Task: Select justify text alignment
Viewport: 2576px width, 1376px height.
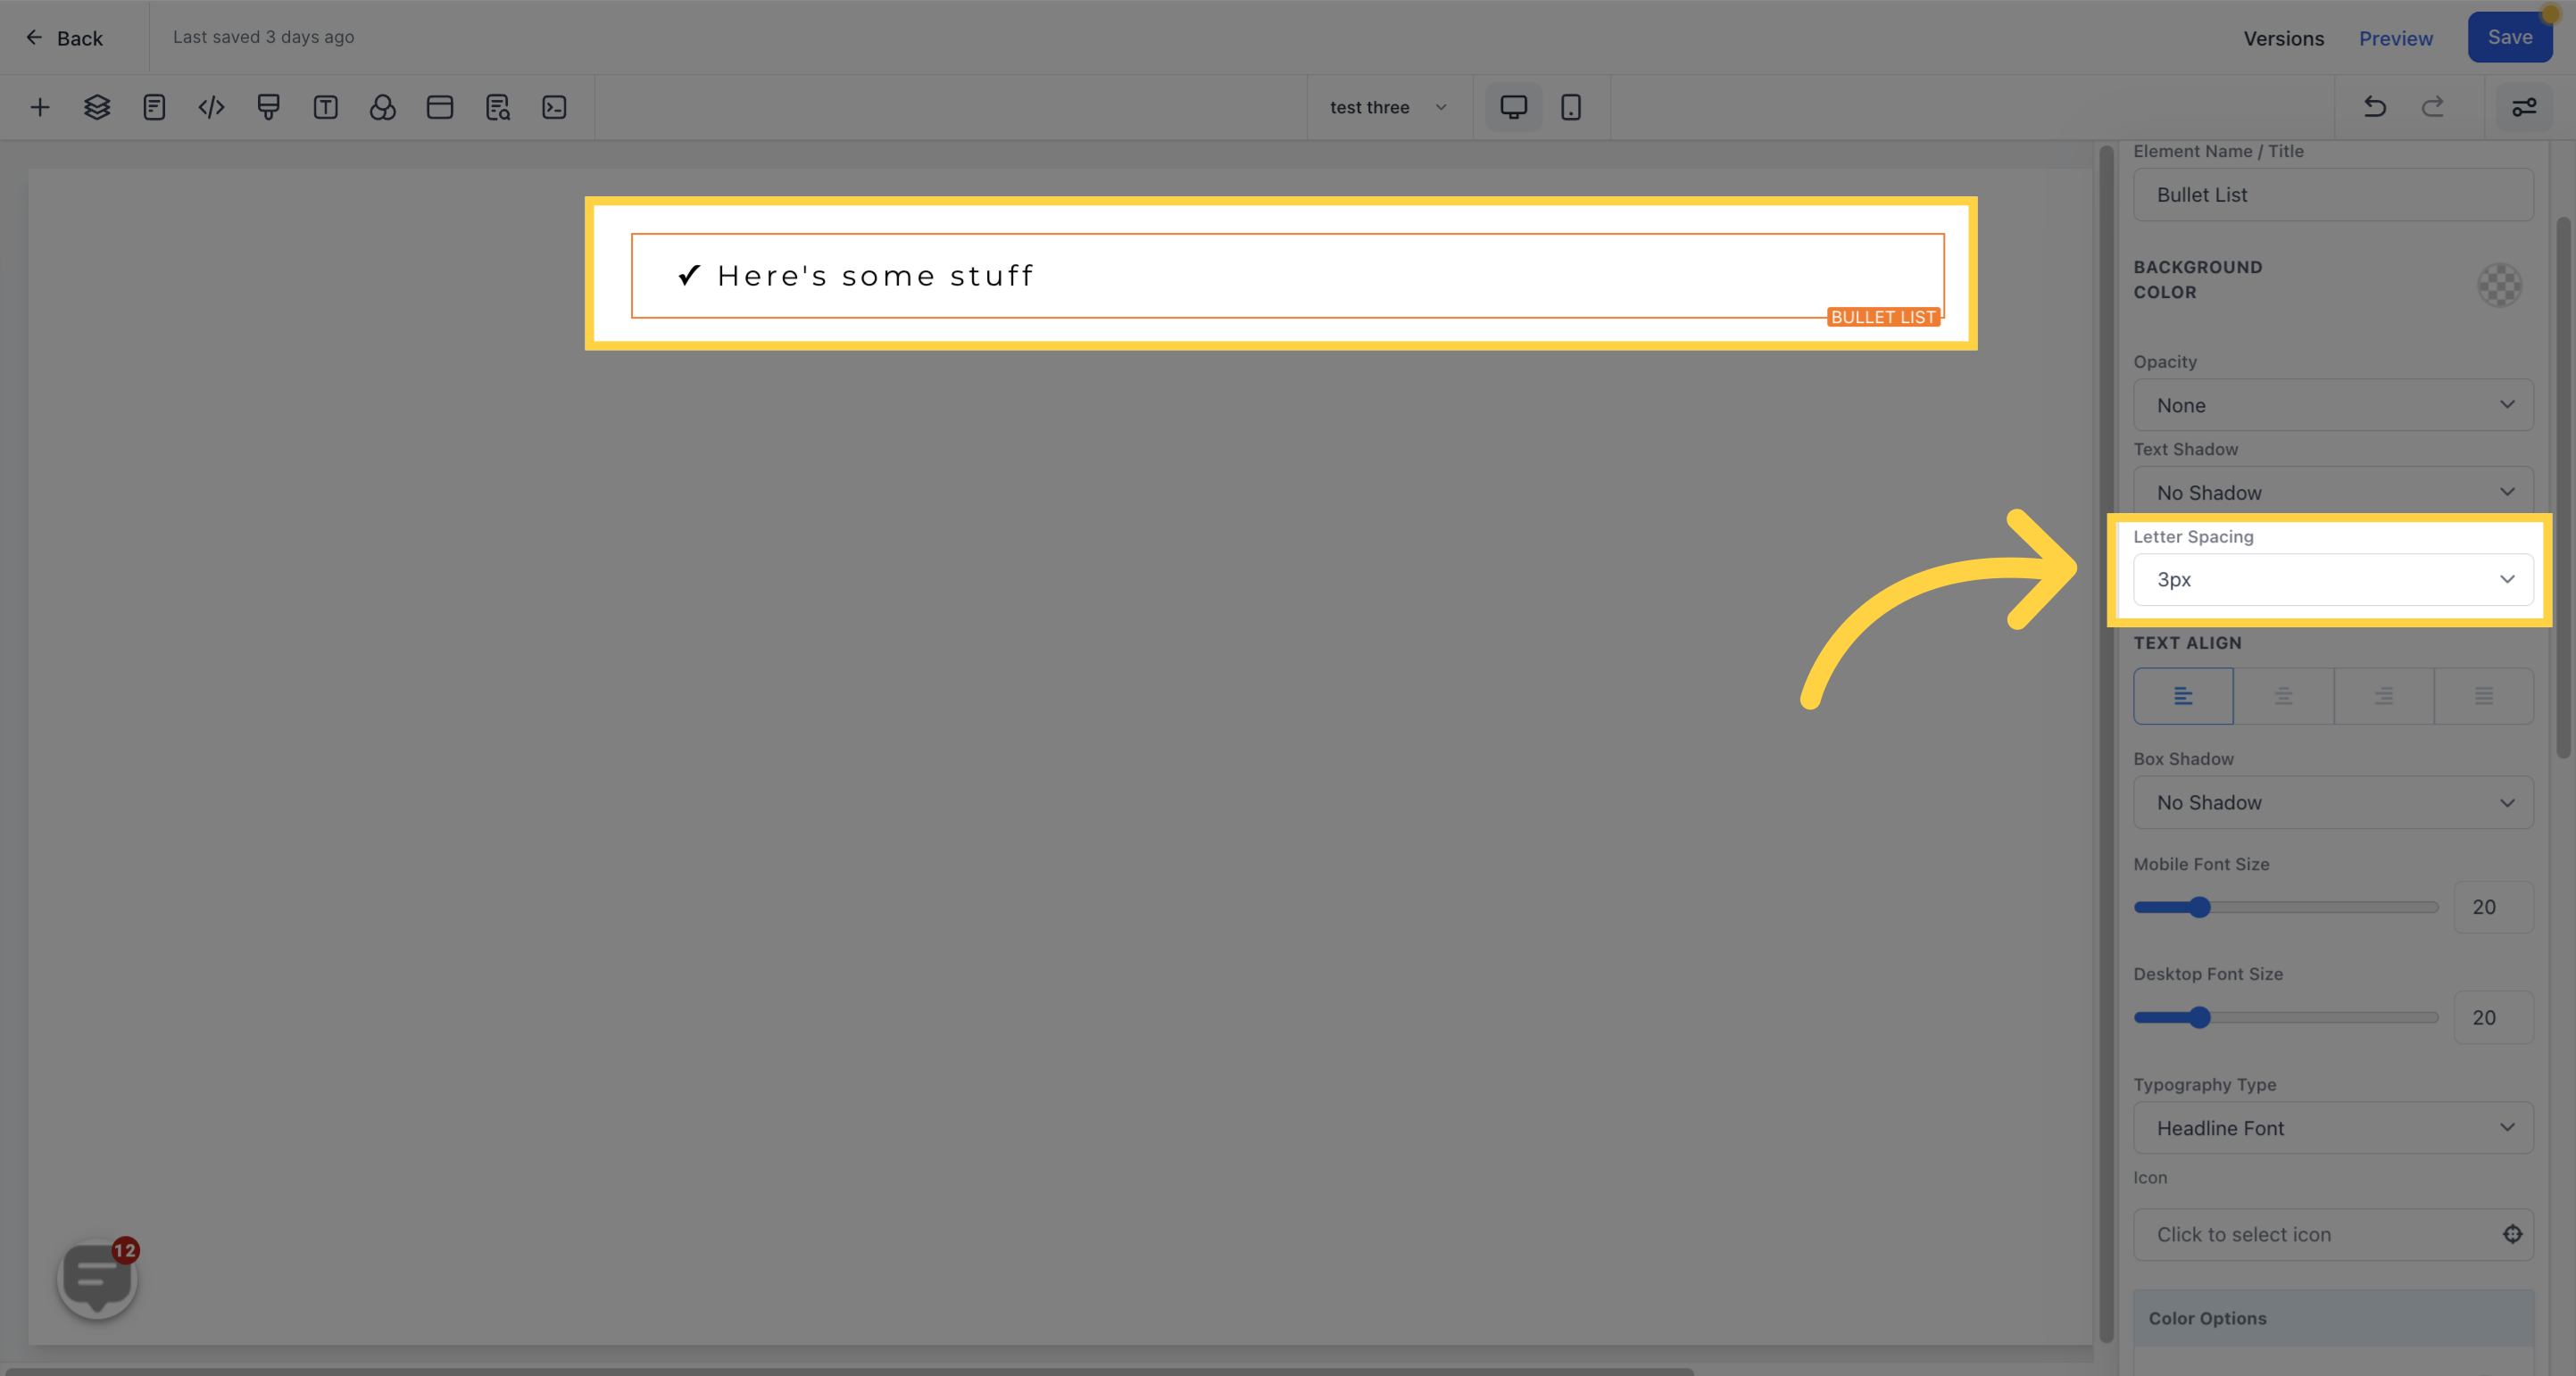Action: coord(2484,696)
